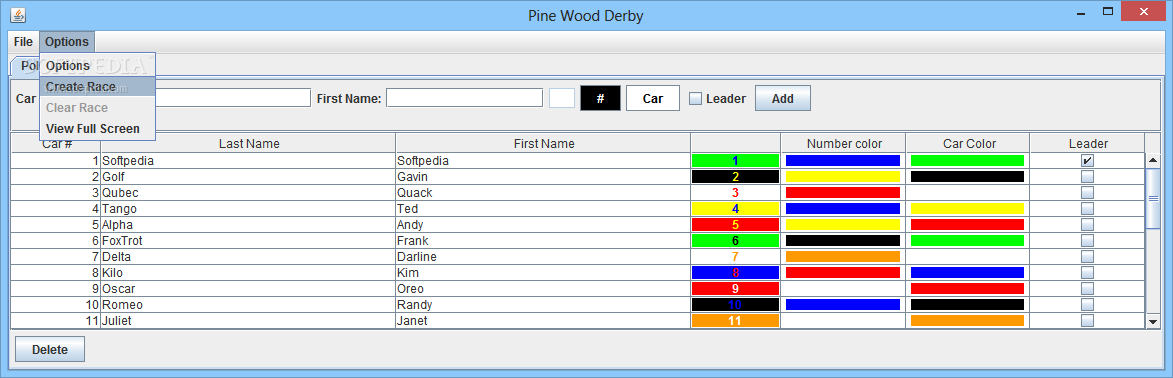Click the black preview cell showing 2
The width and height of the screenshot is (1173, 378).
coord(735,177)
